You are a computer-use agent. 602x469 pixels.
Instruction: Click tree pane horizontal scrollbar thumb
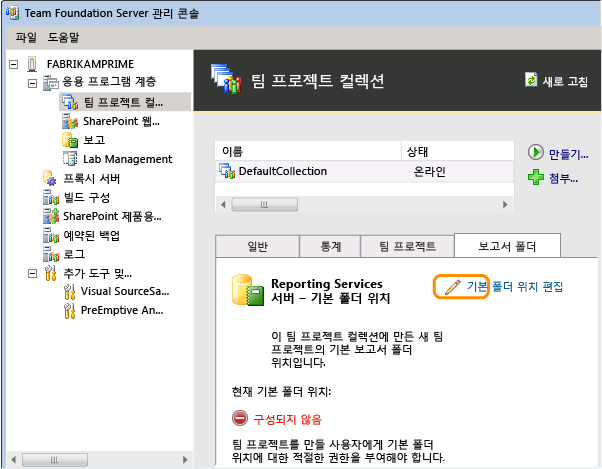tap(55, 459)
